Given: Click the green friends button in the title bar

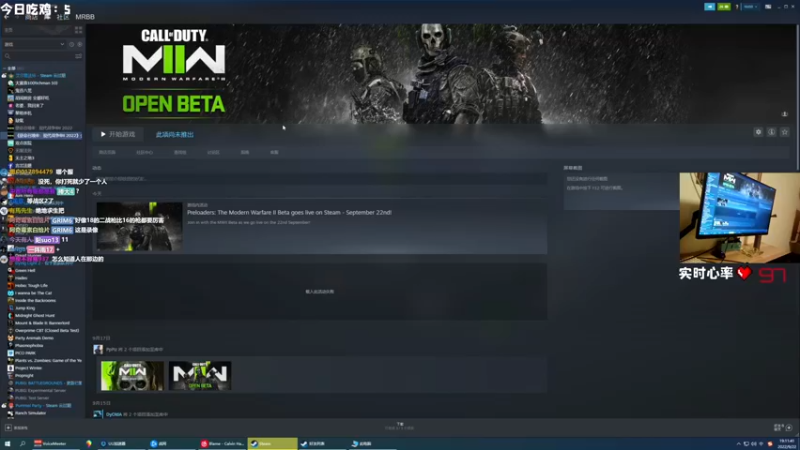Looking at the screenshot, I should coord(723,7).
